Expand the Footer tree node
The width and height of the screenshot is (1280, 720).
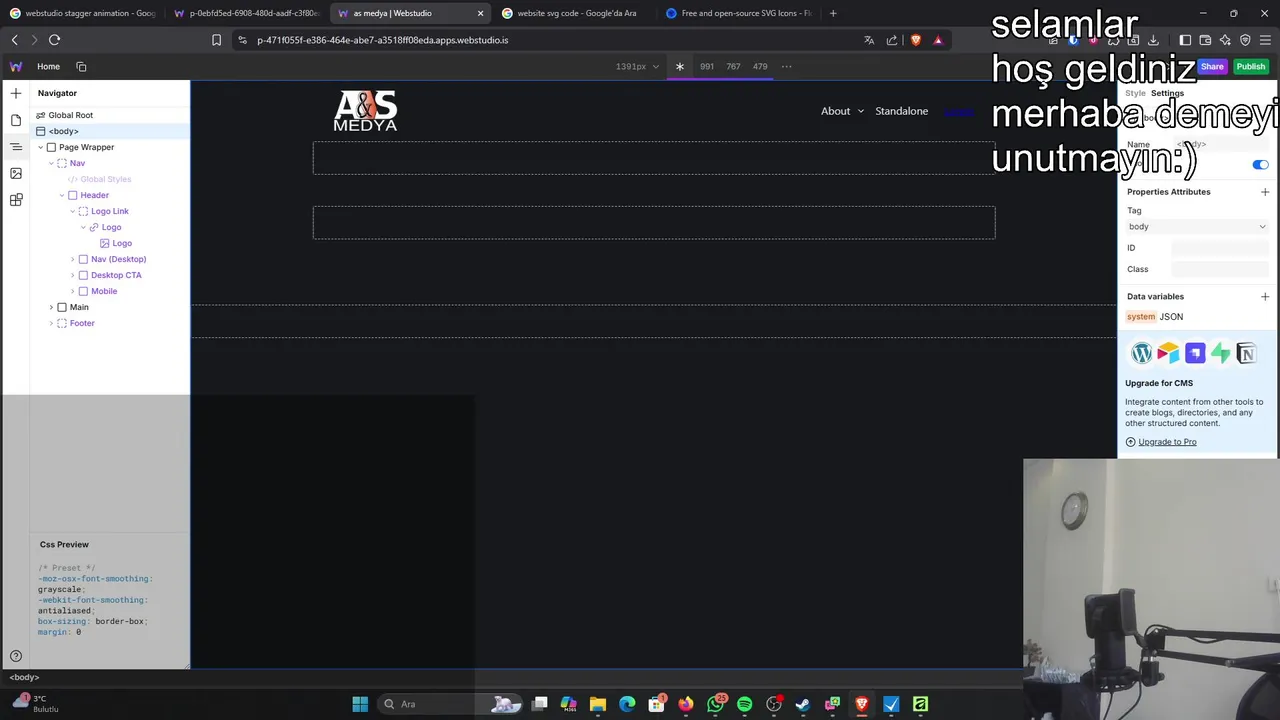coord(51,323)
